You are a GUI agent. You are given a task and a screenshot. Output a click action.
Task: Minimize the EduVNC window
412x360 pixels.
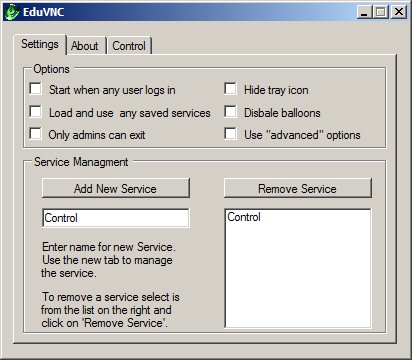pos(364,12)
